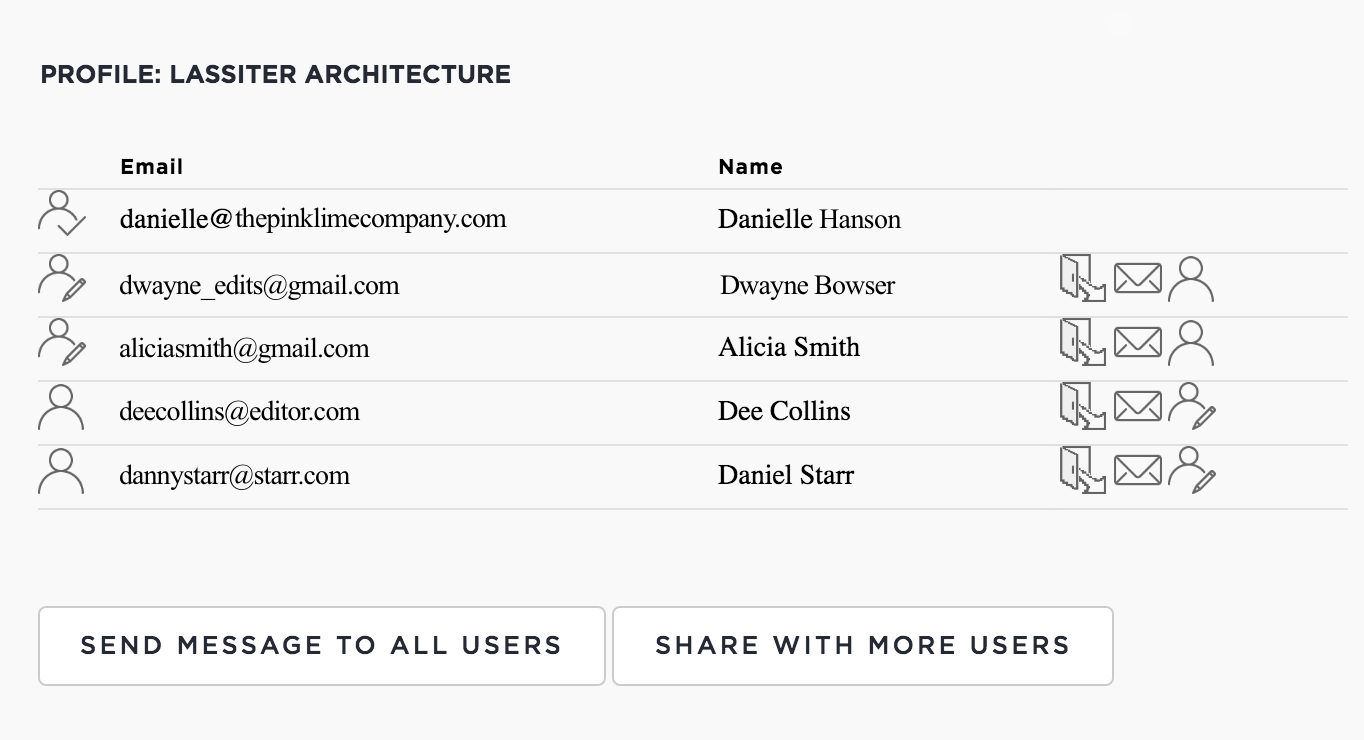Click remove-access door icon for Daniel Starr

coord(1083,470)
